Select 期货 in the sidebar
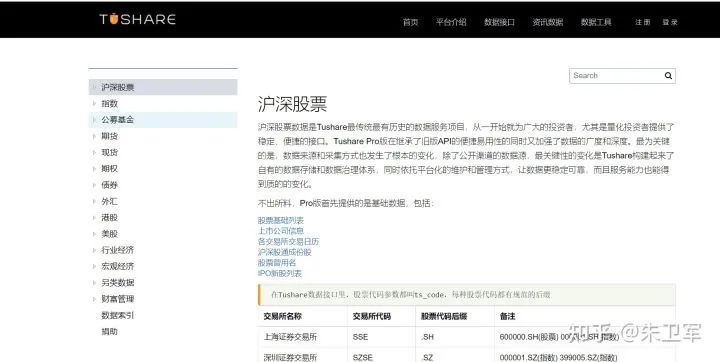The width and height of the screenshot is (720, 362). (x=109, y=136)
